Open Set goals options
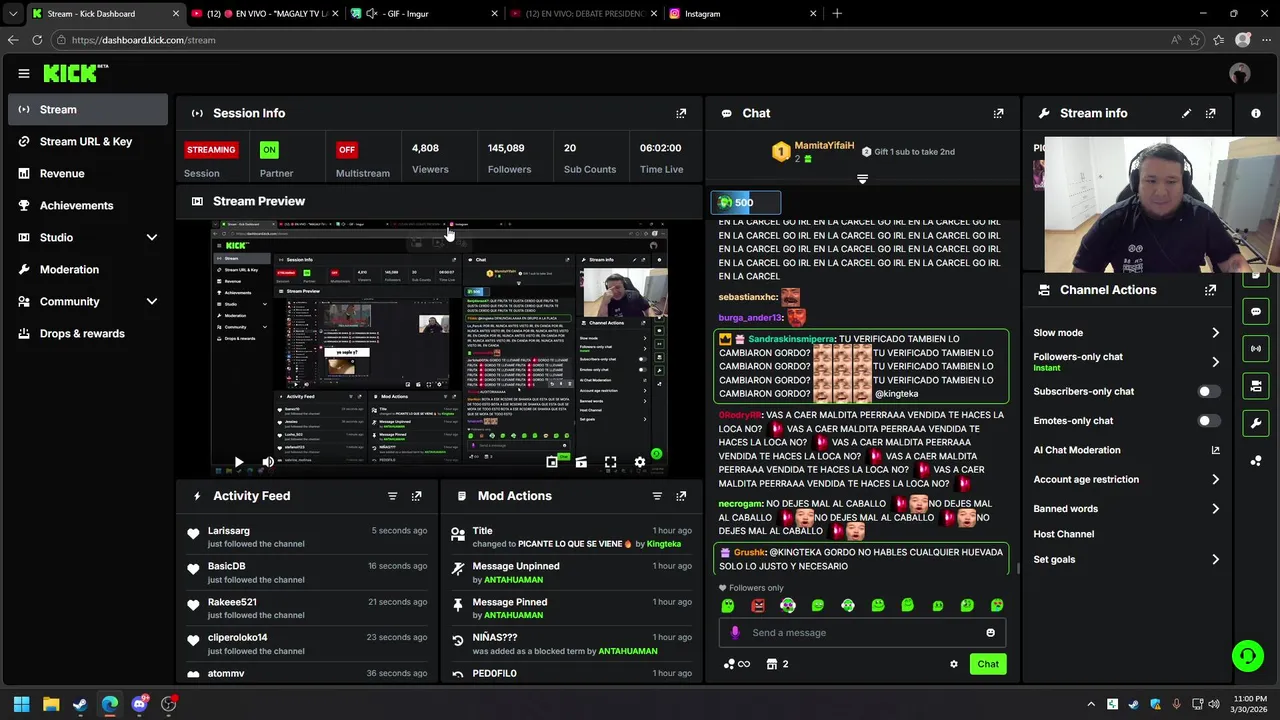 click(1127, 560)
